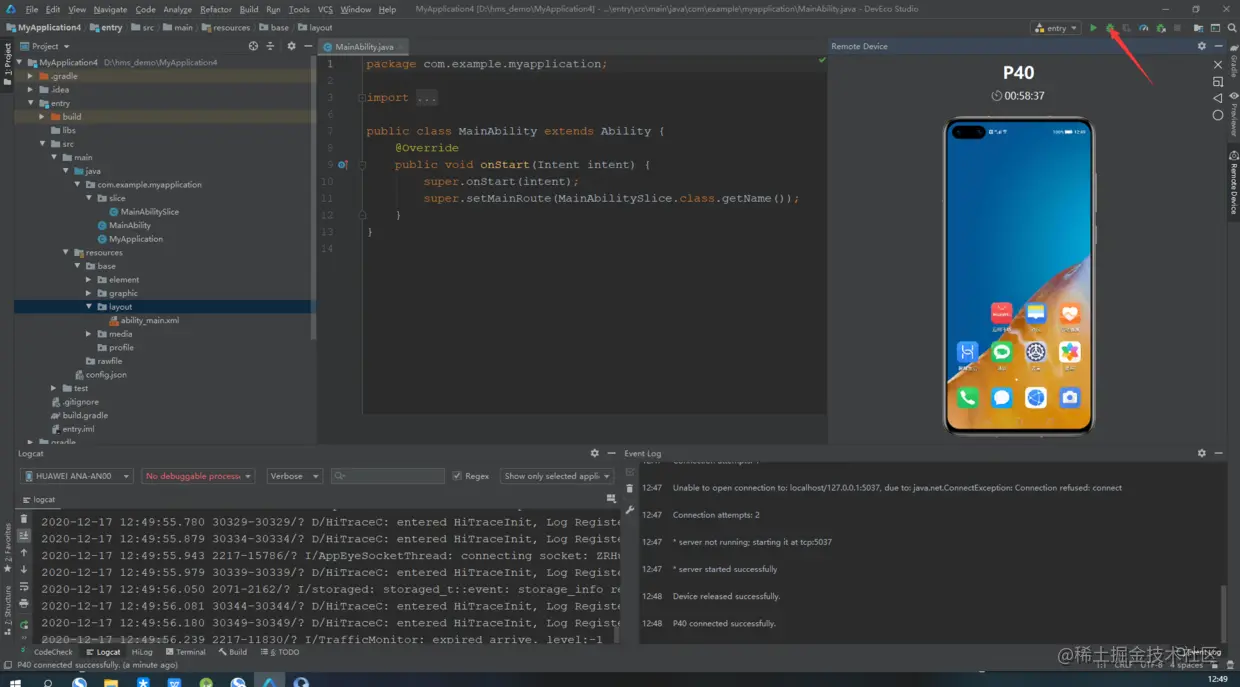1240x687 pixels.
Task: Open the profiler gauge icon in the toolbar
Action: 1143,28
